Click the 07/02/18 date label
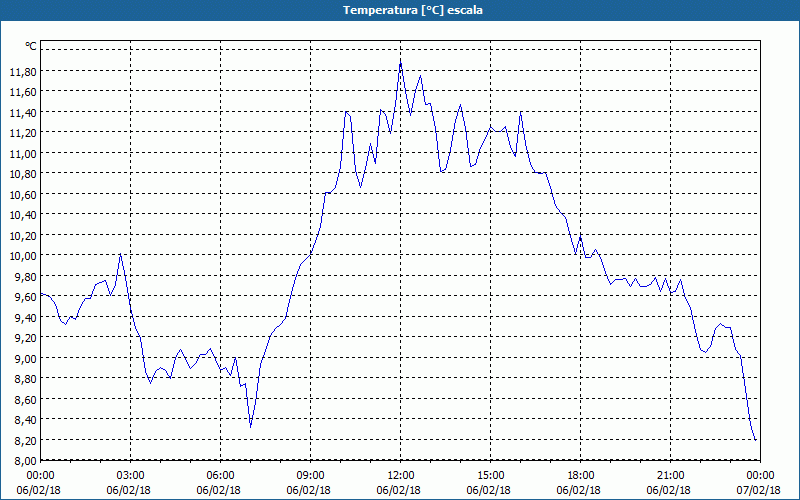The width and height of the screenshot is (800, 500). [x=759, y=490]
